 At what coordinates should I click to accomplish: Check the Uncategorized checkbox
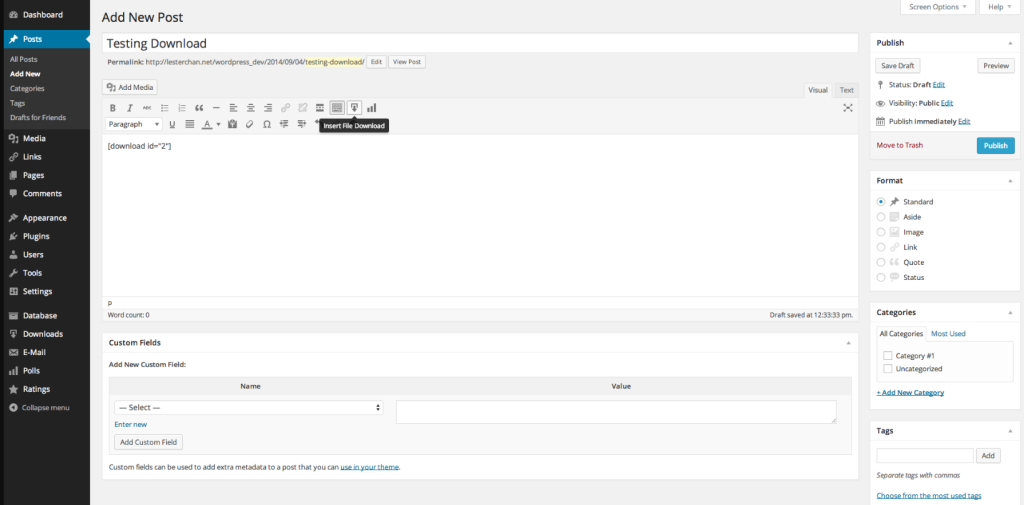coord(888,368)
